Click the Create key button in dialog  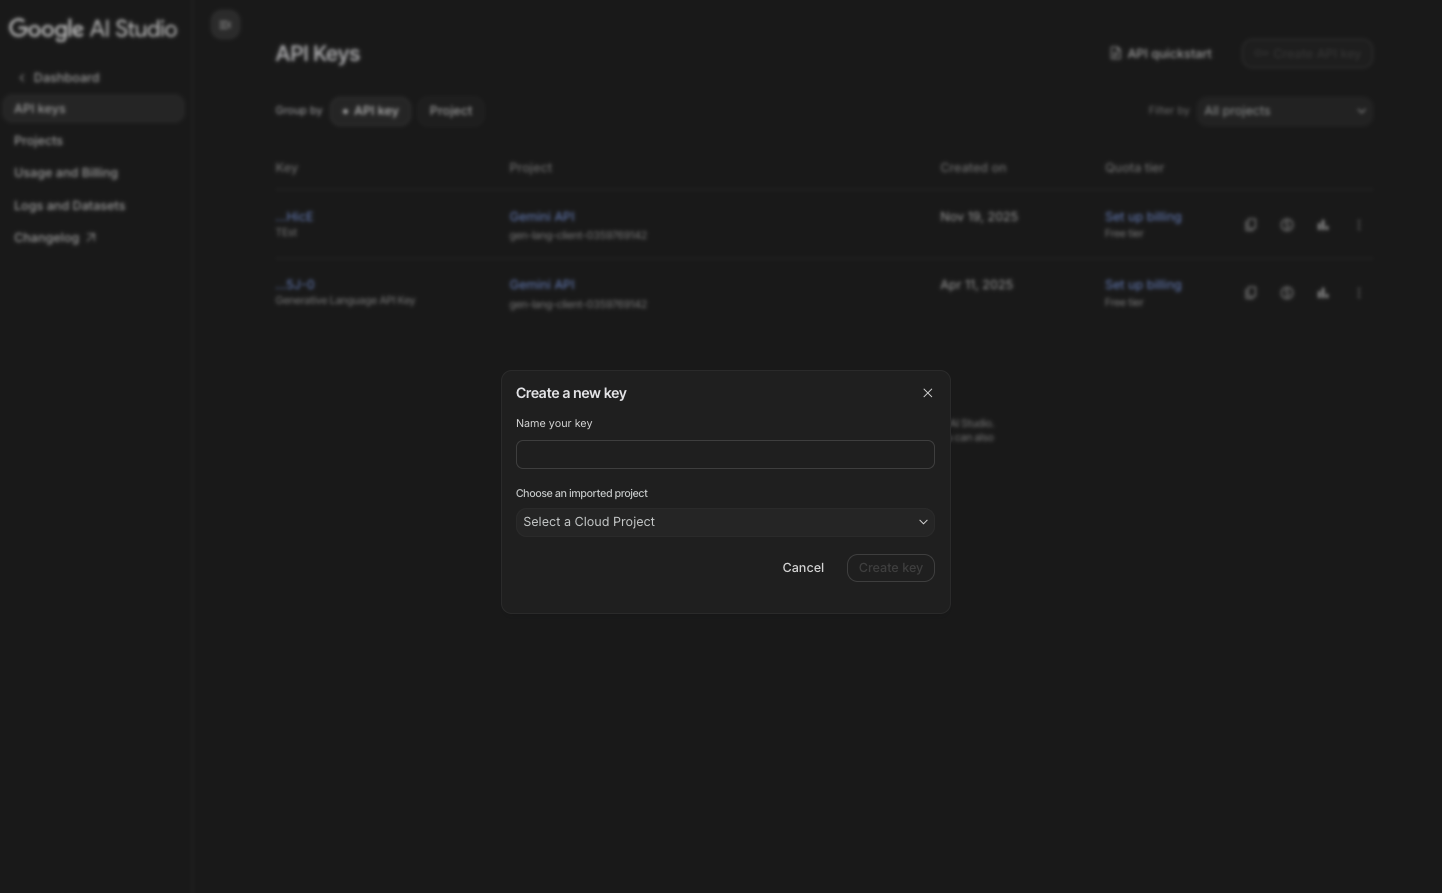[x=890, y=568]
